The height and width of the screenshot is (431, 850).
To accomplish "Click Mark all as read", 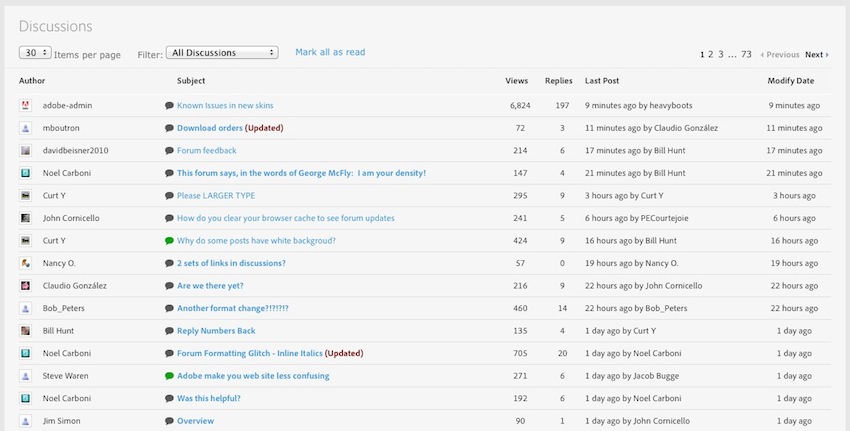I will pos(330,52).
